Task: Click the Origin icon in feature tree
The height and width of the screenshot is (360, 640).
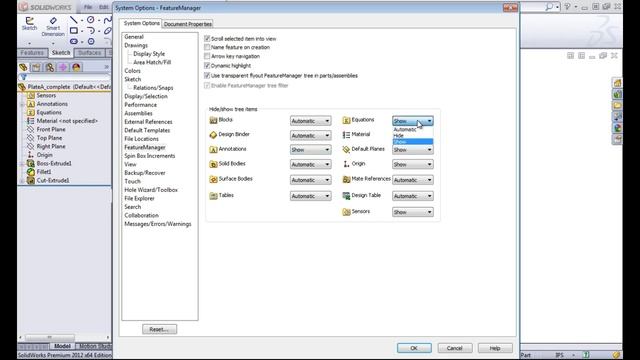Action: [31, 155]
